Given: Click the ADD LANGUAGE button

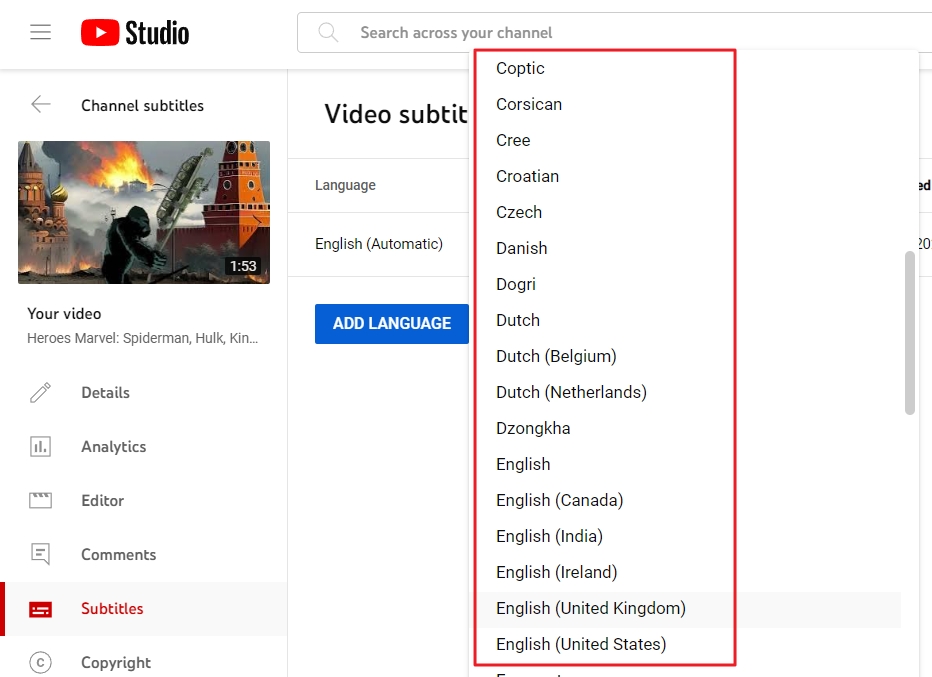Looking at the screenshot, I should [392, 323].
